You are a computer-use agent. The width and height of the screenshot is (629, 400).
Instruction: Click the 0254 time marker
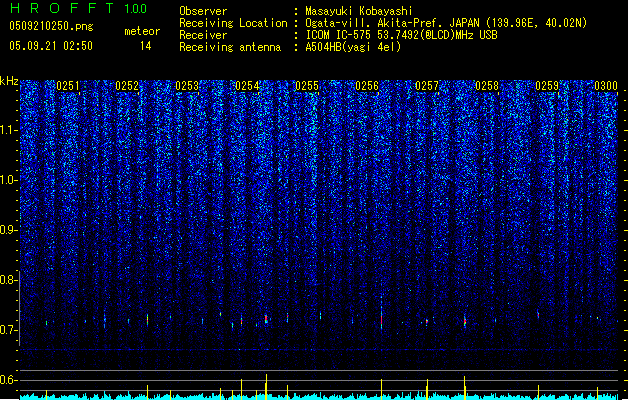(247, 86)
